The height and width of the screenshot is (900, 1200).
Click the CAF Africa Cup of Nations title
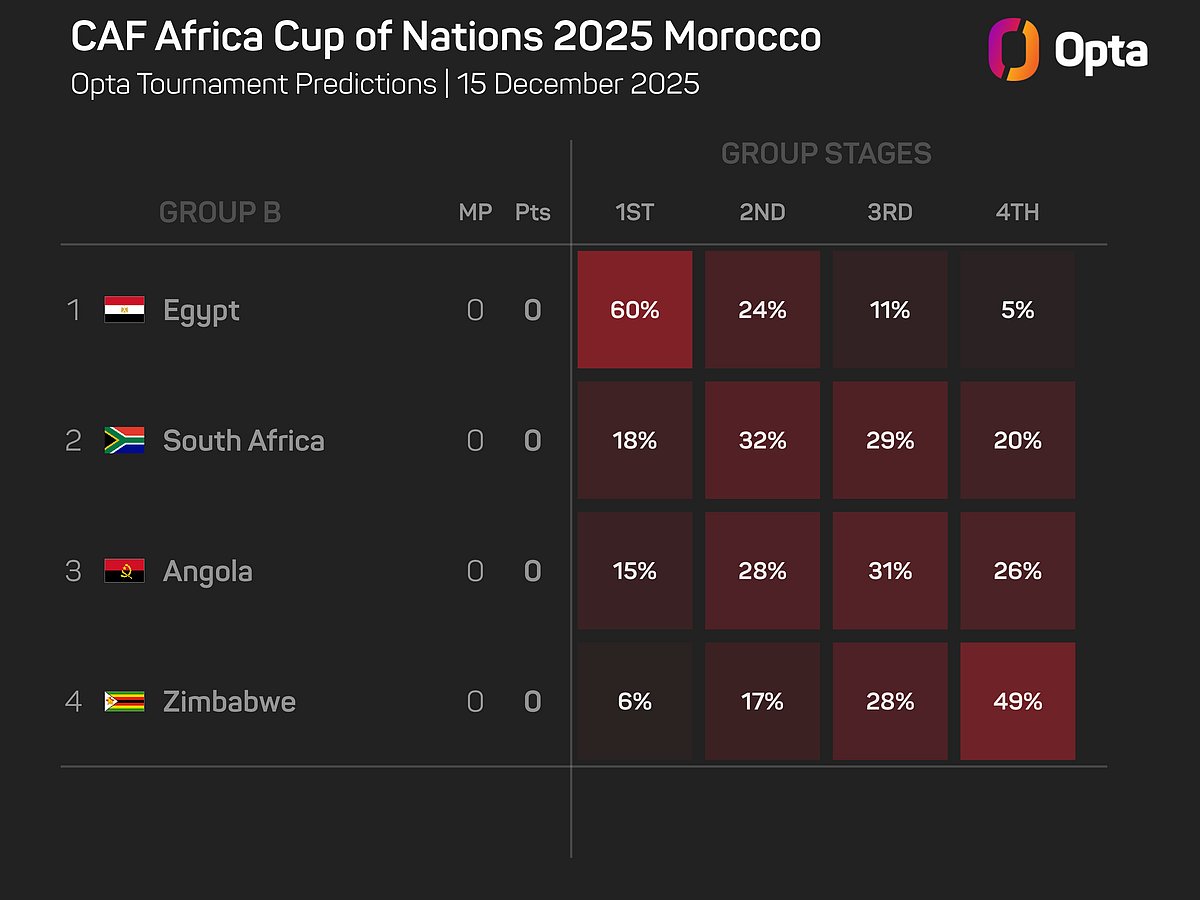click(x=446, y=38)
